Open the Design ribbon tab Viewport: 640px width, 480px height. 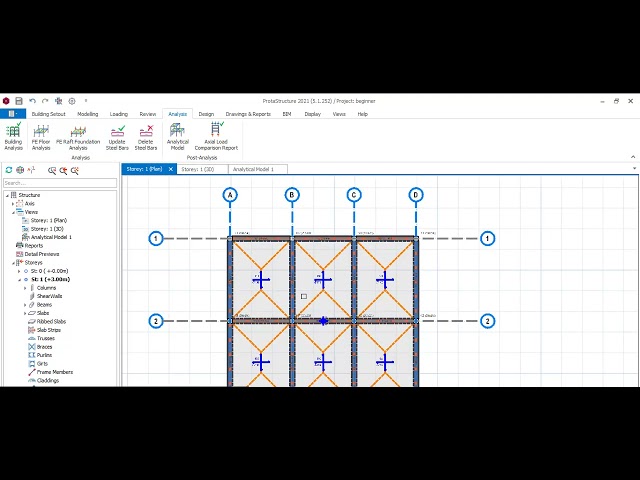pos(206,114)
